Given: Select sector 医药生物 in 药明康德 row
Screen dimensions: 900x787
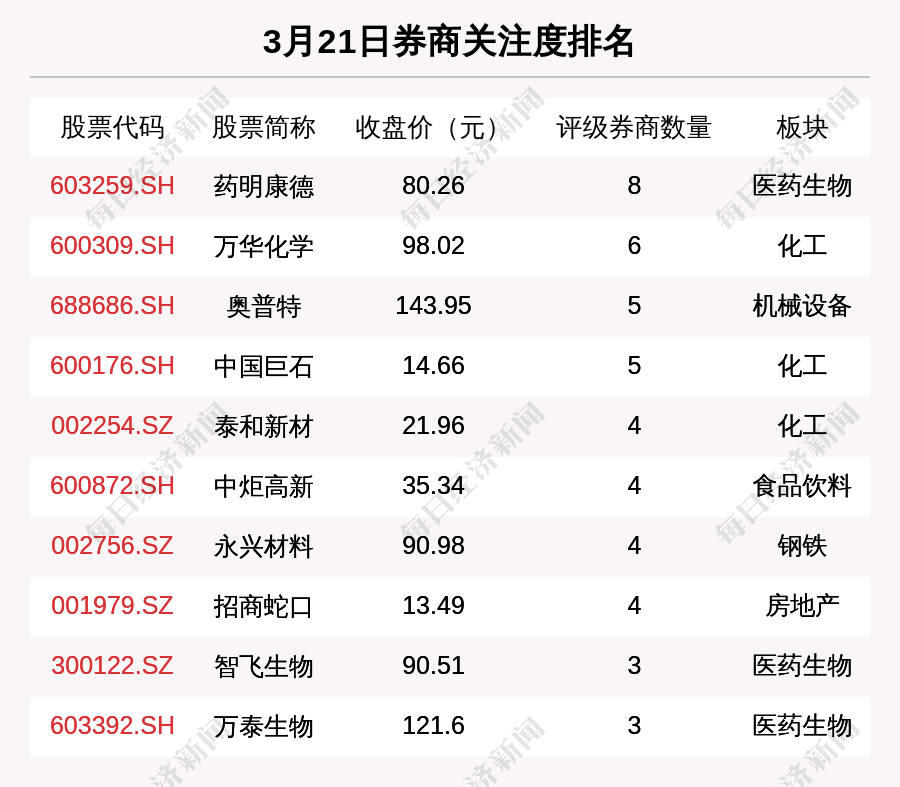Looking at the screenshot, I should pyautogui.click(x=802, y=186).
